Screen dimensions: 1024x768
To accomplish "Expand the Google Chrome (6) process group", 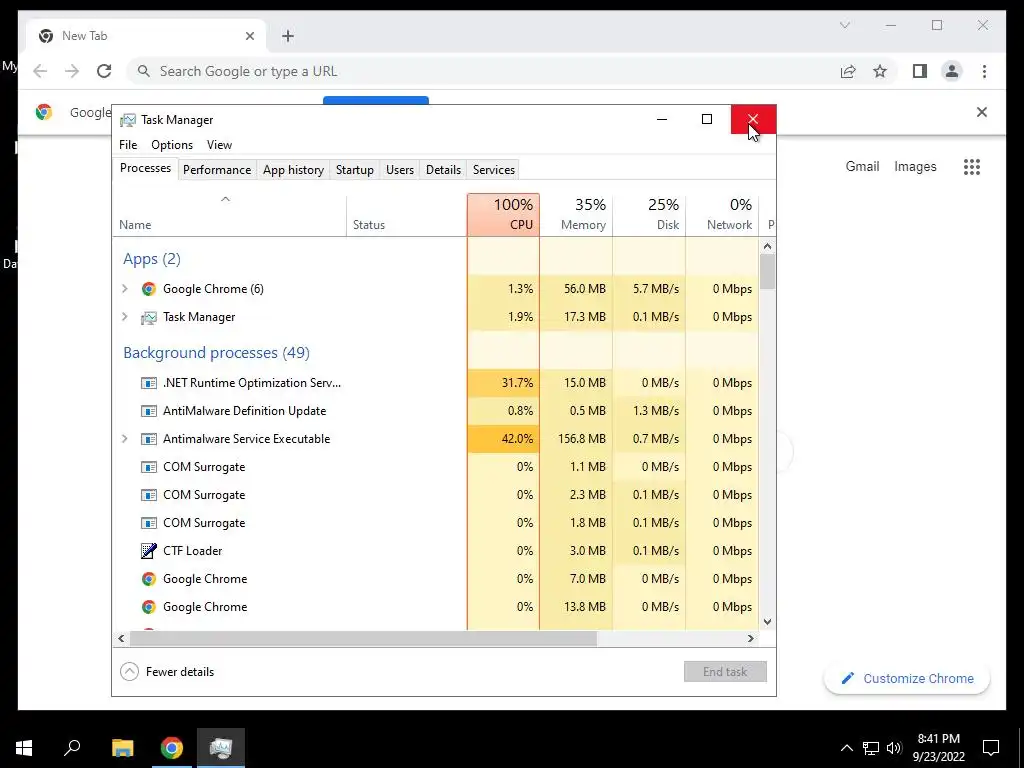I will click(x=125, y=289).
